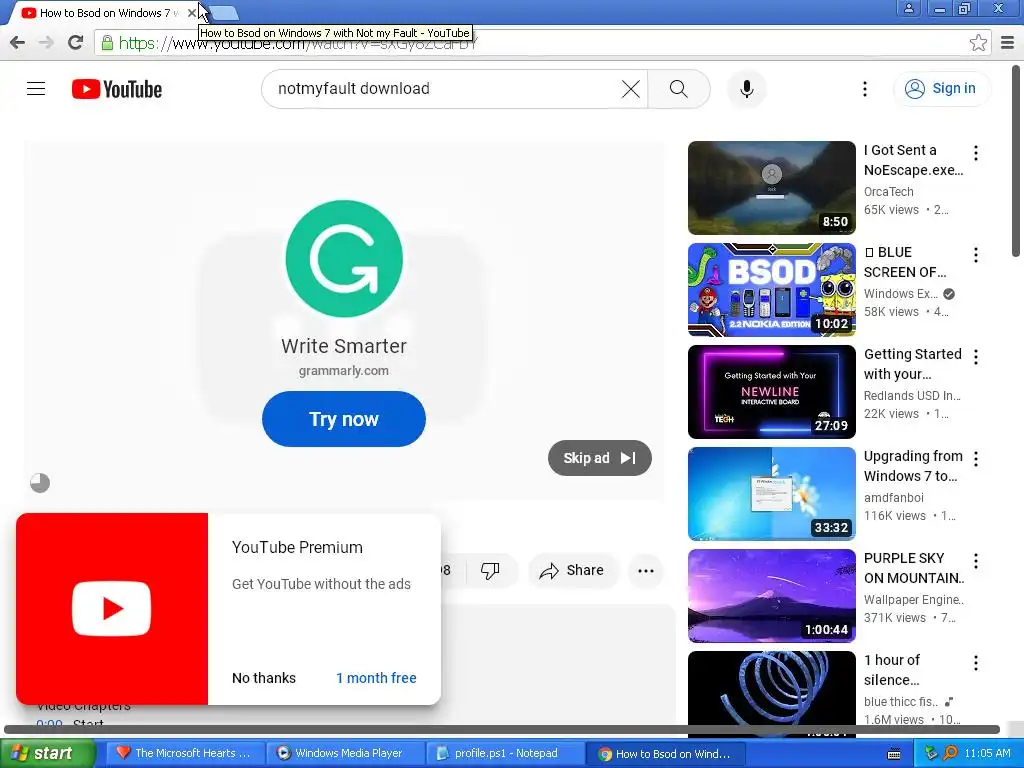Image resolution: width=1024 pixels, height=768 pixels.
Task: Open the YouTube hamburger guide menu
Action: pyautogui.click(x=36, y=88)
